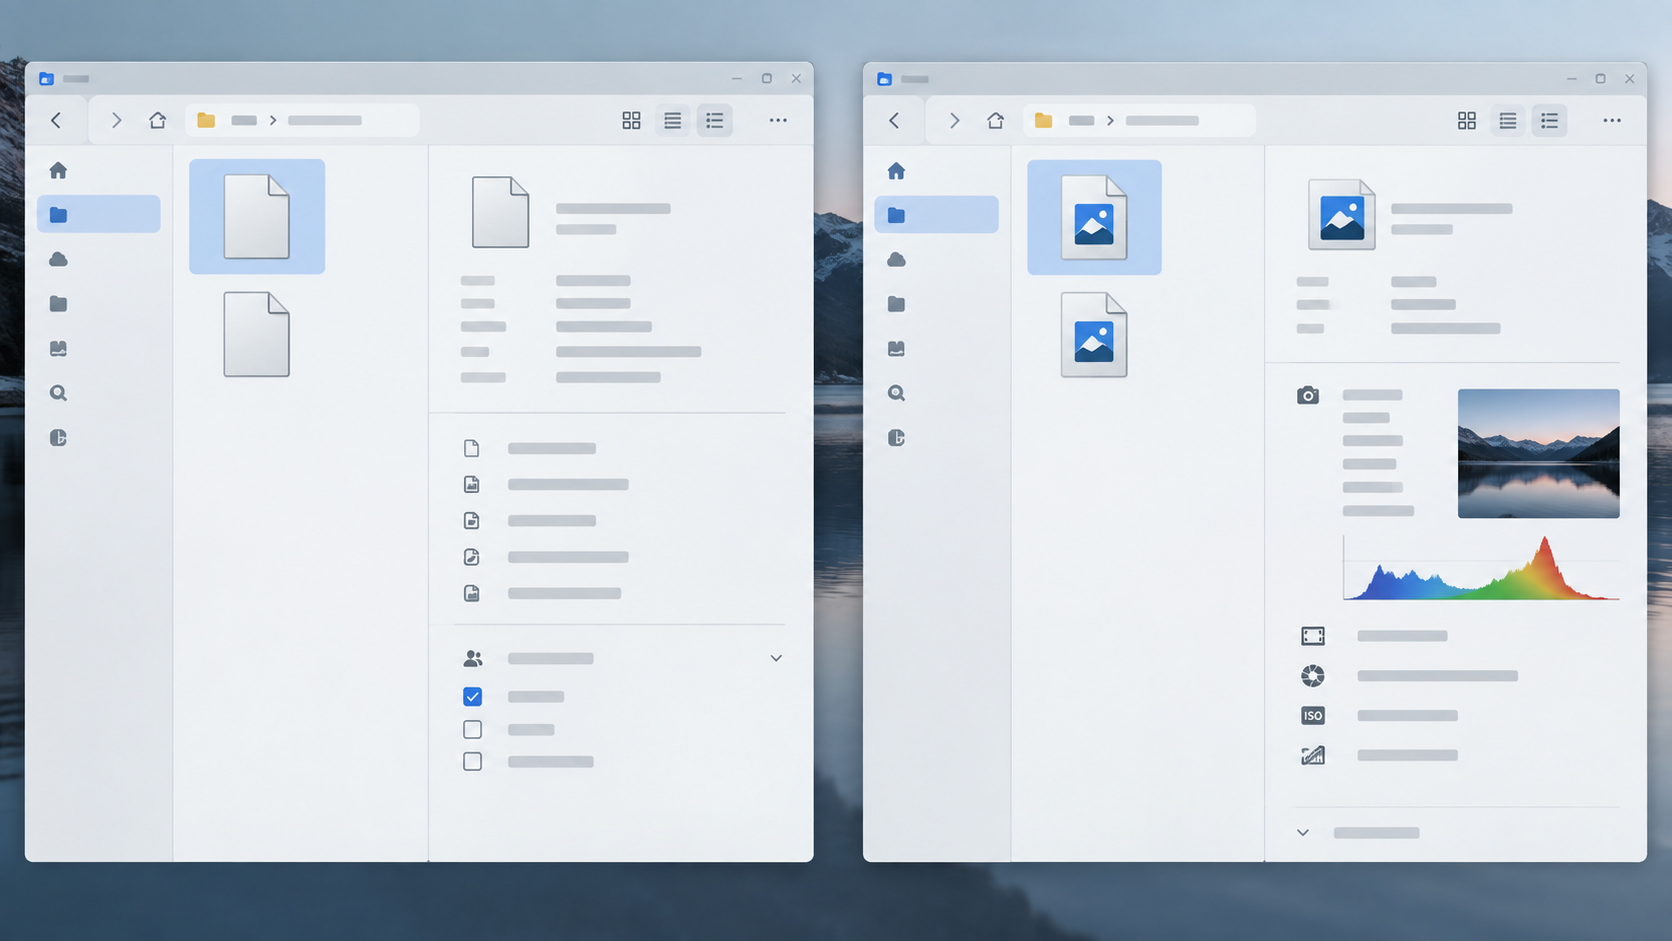
Task: Click folder icon in right window address bar
Action: 1043,120
